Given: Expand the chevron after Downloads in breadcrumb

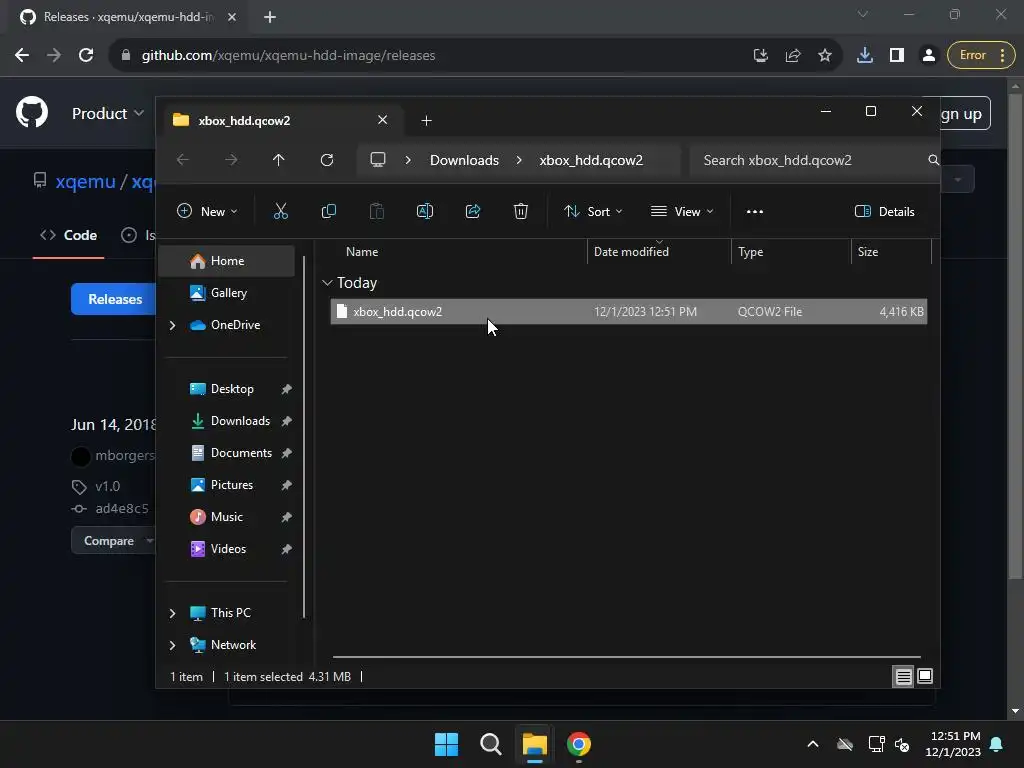Looking at the screenshot, I should tap(519, 160).
